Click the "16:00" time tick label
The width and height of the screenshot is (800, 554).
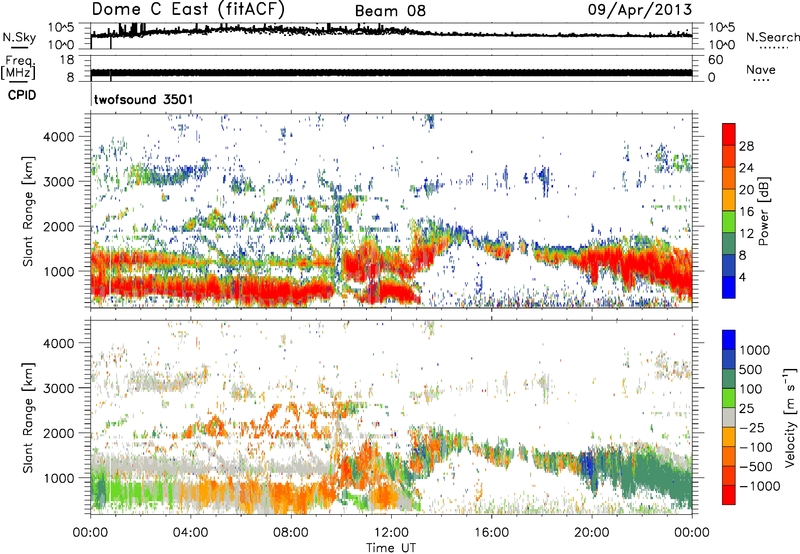click(491, 533)
